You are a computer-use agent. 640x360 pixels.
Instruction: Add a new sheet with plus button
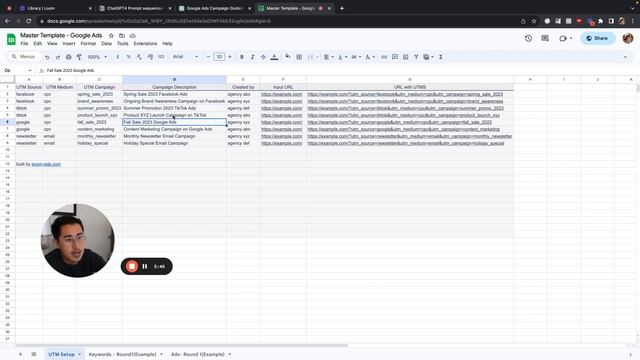click(20, 354)
